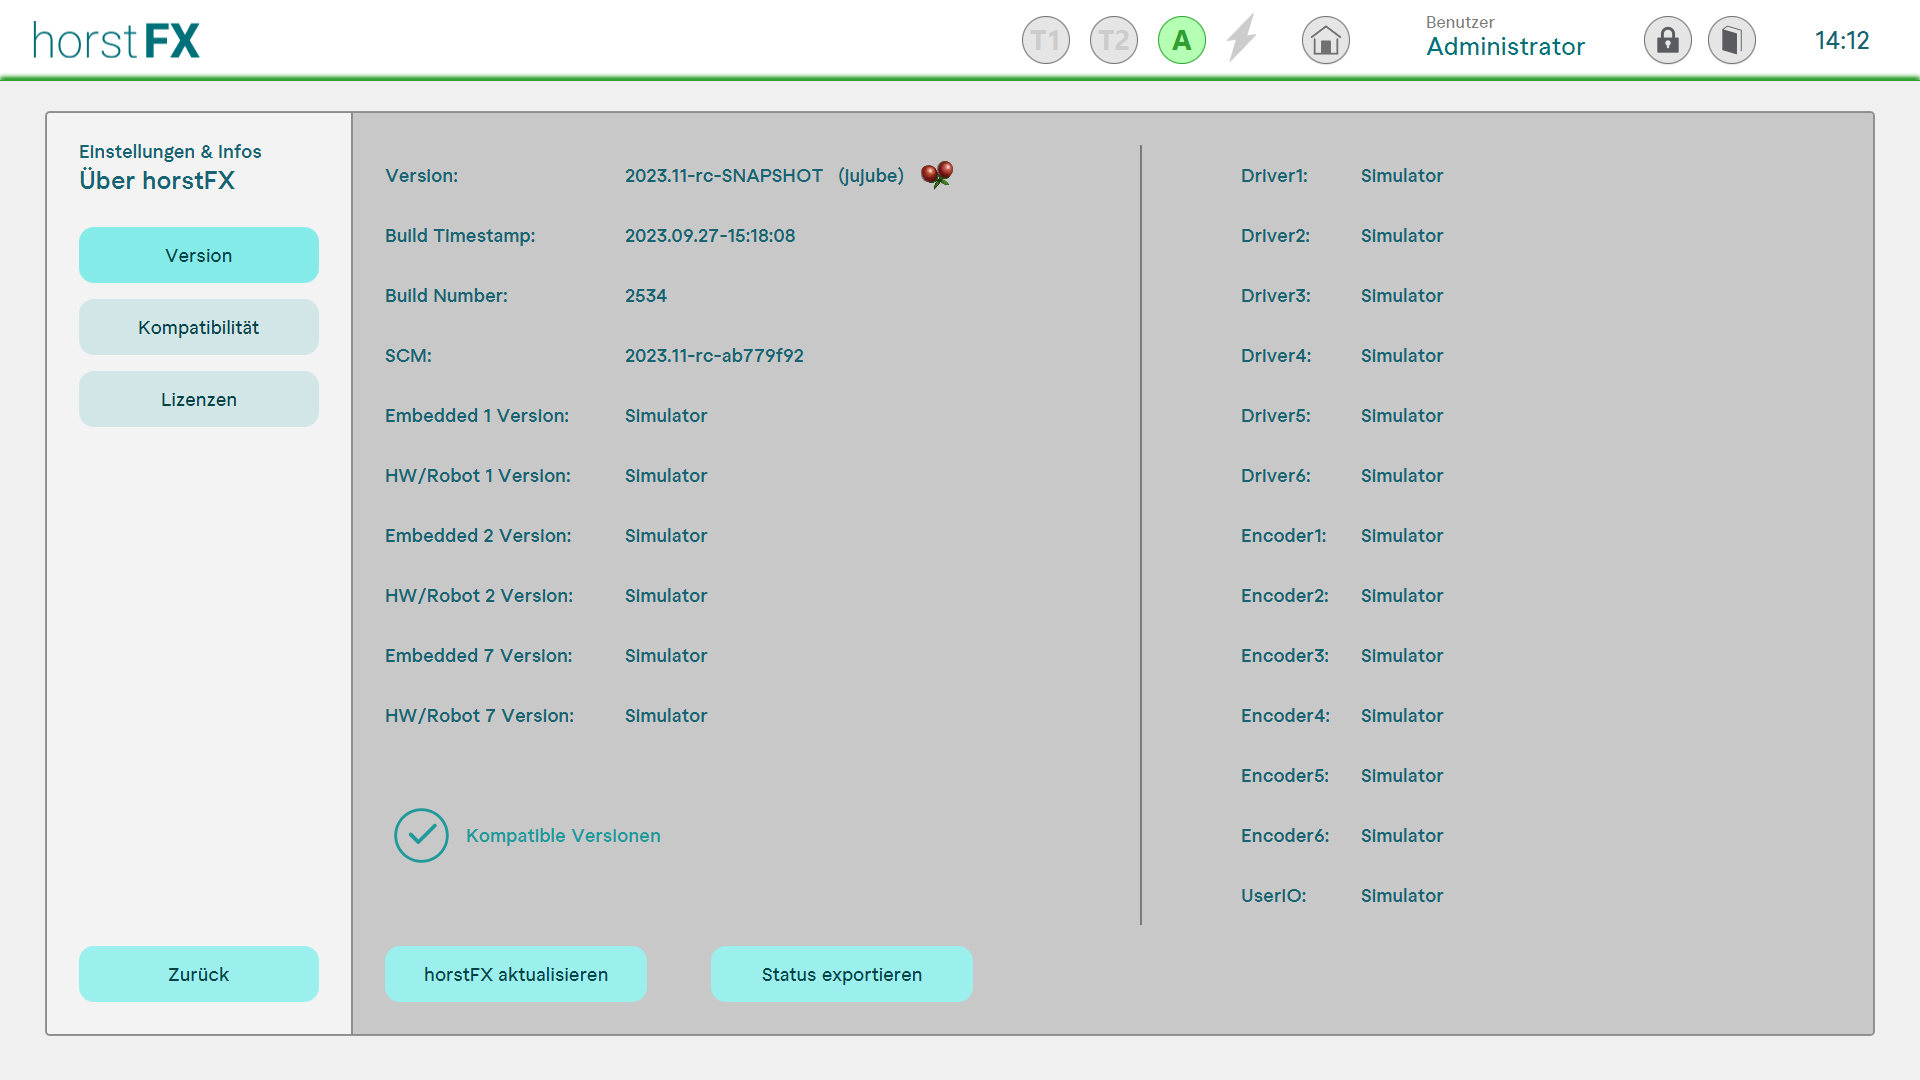Click horstFX aktualisieren button
This screenshot has width=1920, height=1080.
(515, 974)
